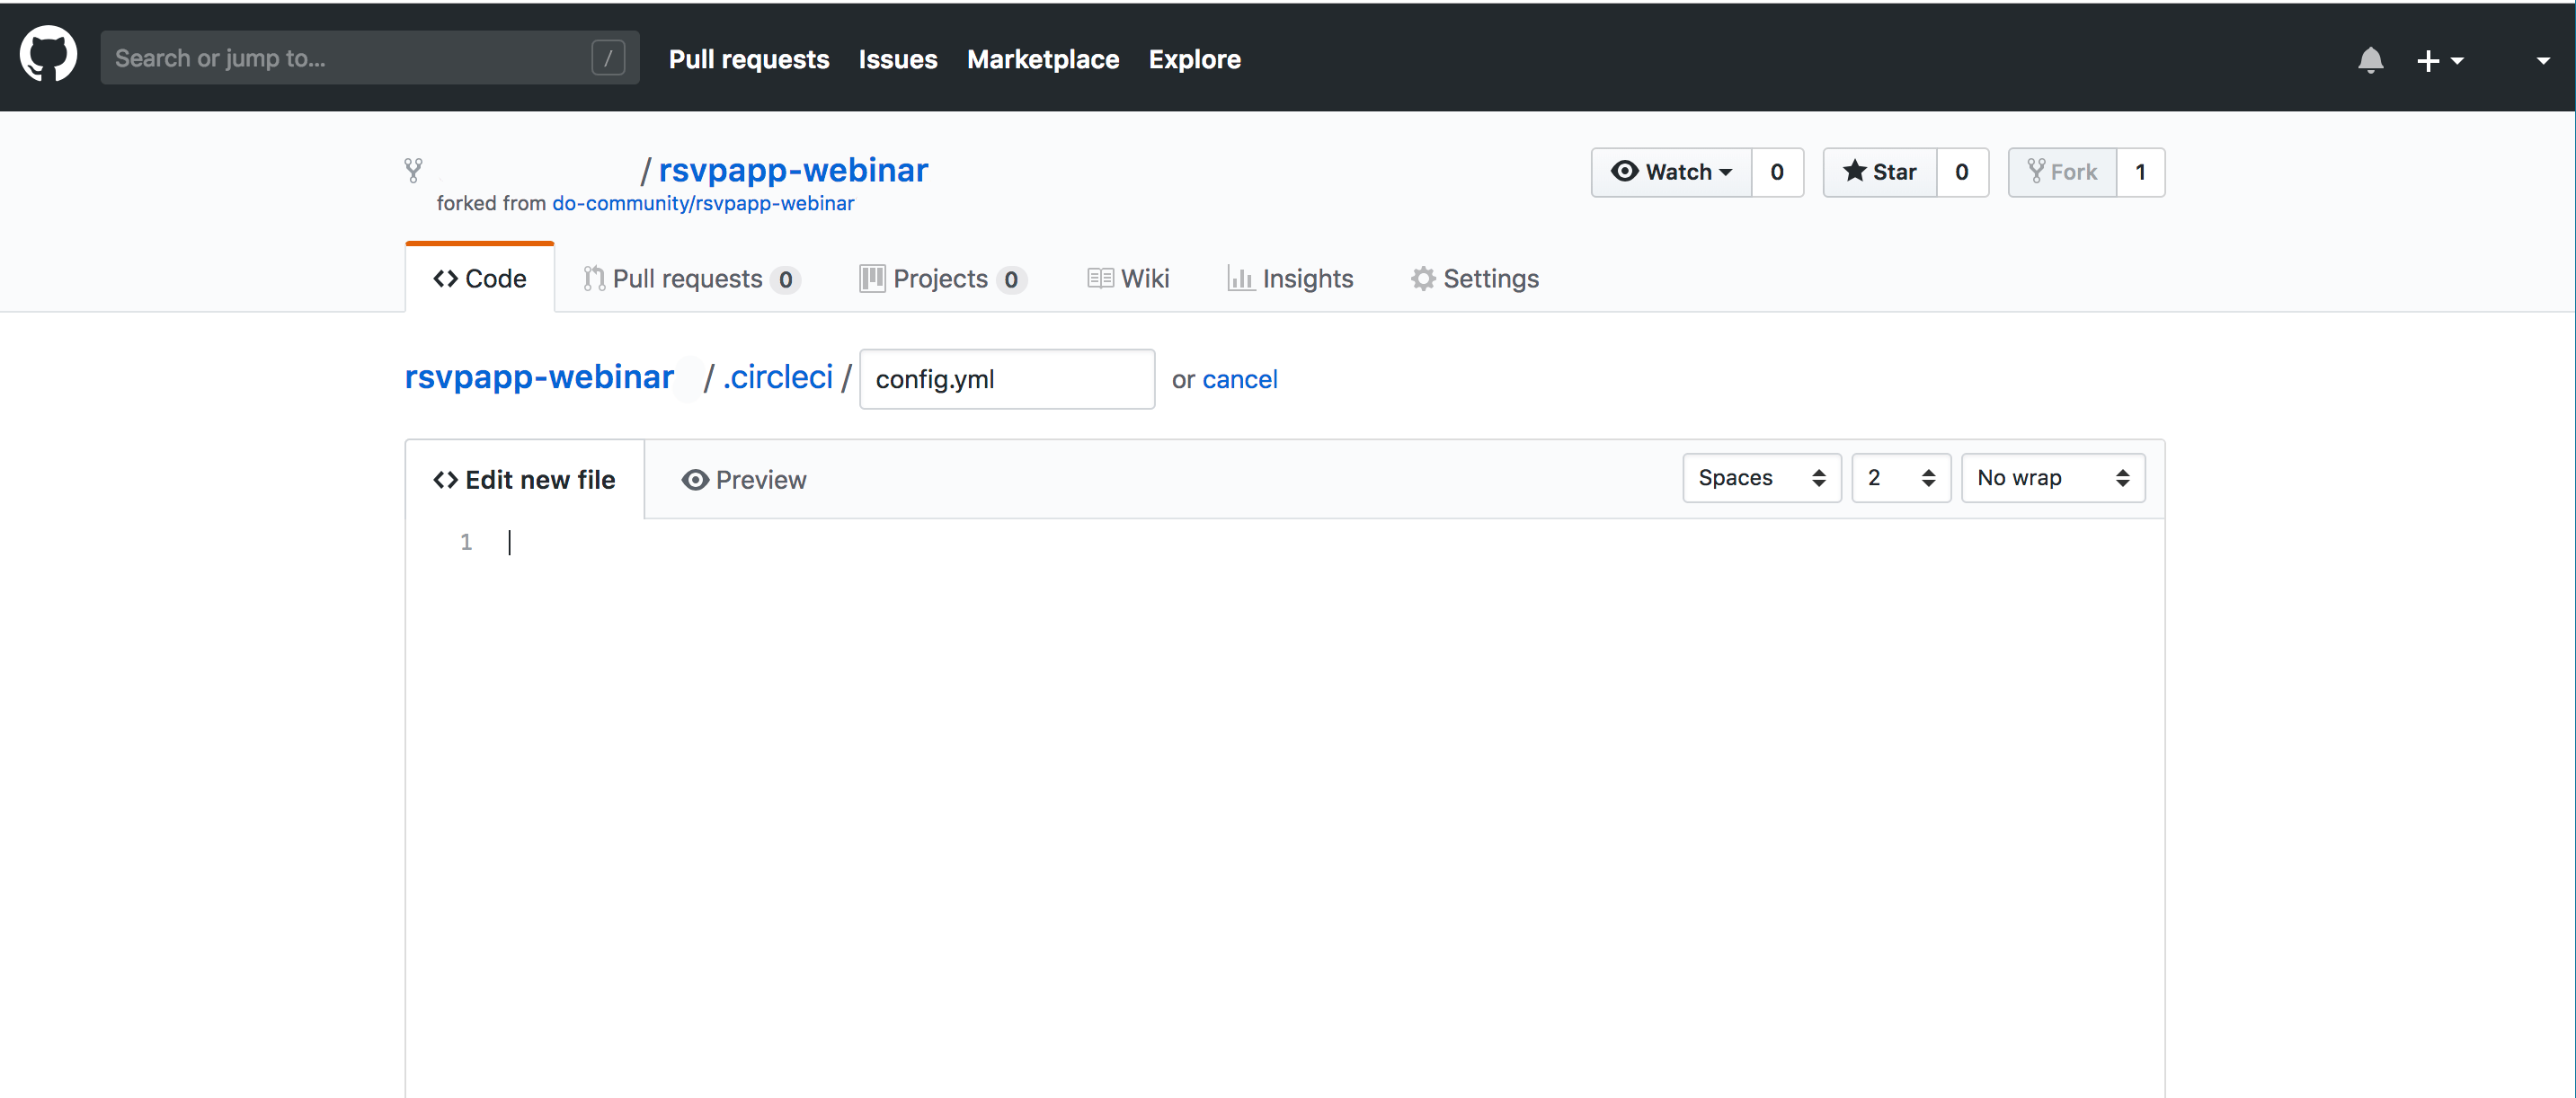Image resolution: width=2576 pixels, height=1098 pixels.
Task: Cancel creating the new file
Action: 1239,379
